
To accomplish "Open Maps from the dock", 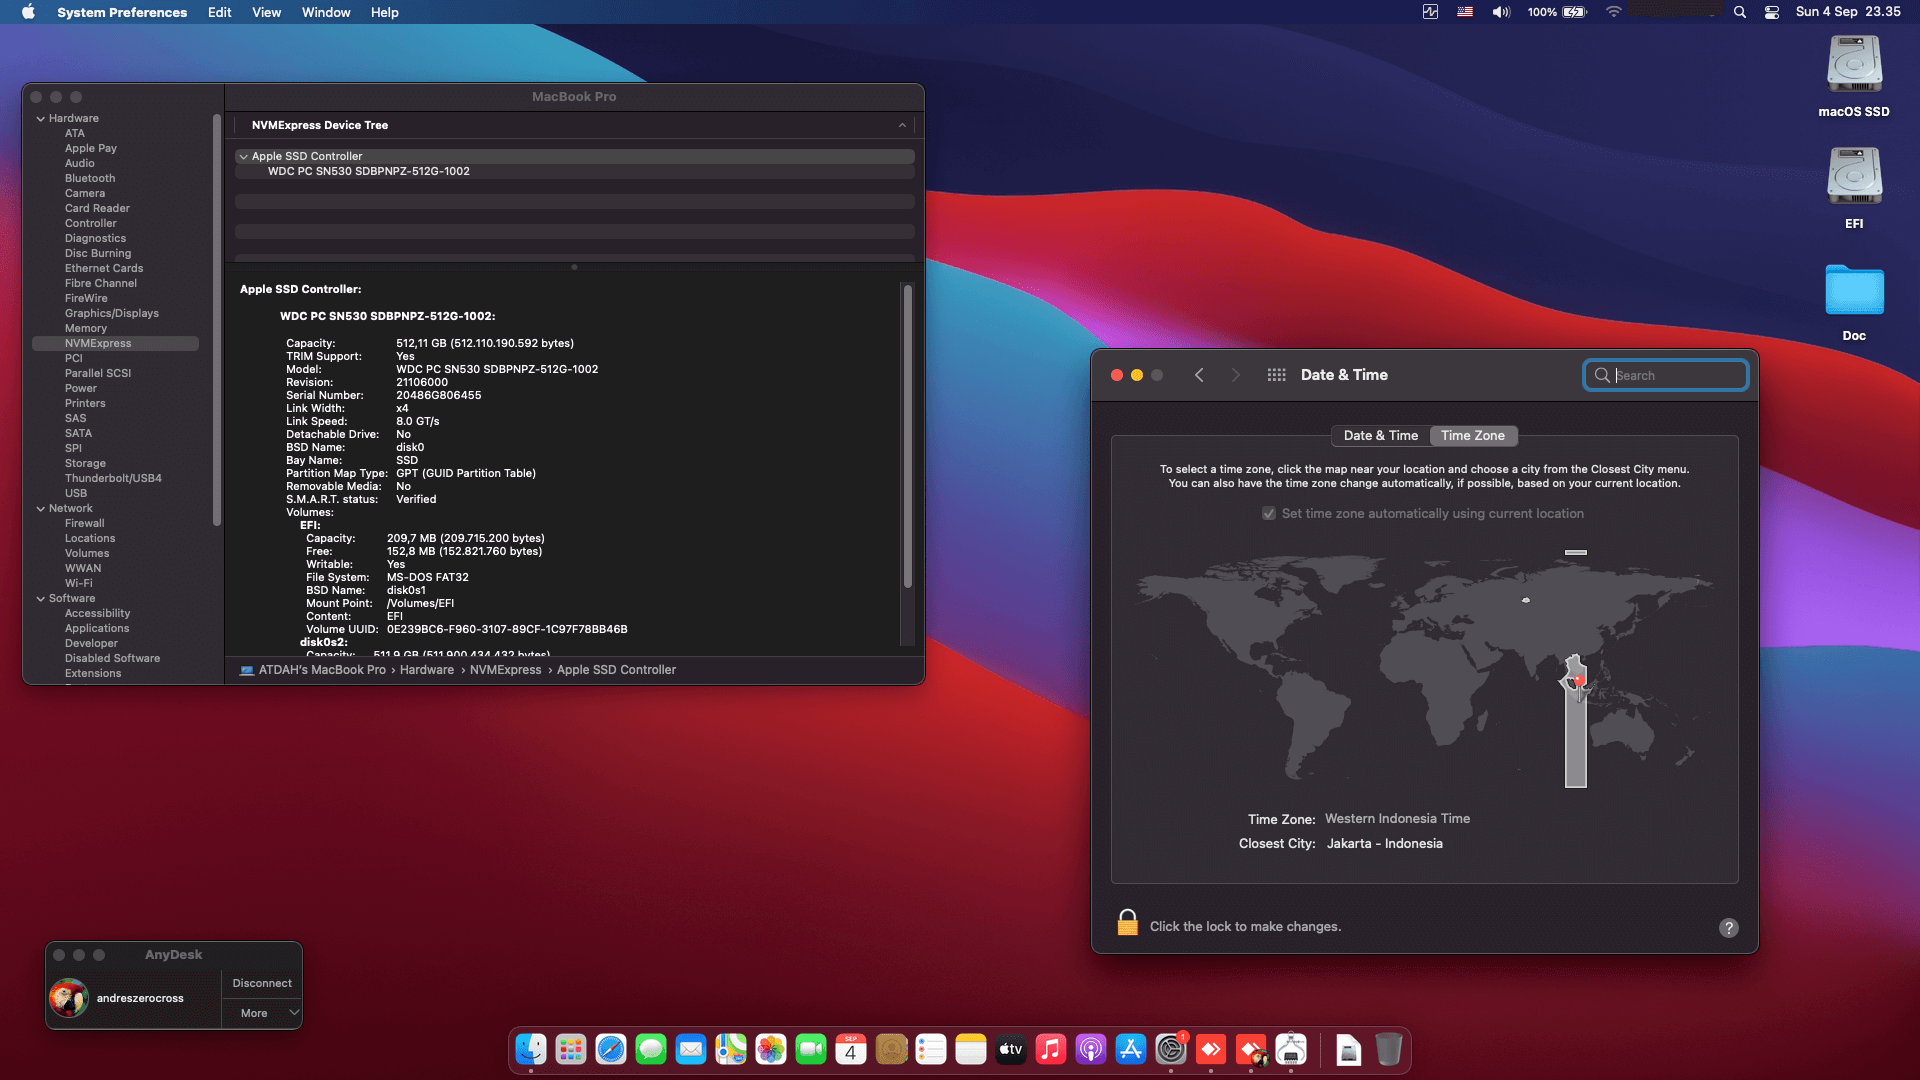I will [x=731, y=1049].
